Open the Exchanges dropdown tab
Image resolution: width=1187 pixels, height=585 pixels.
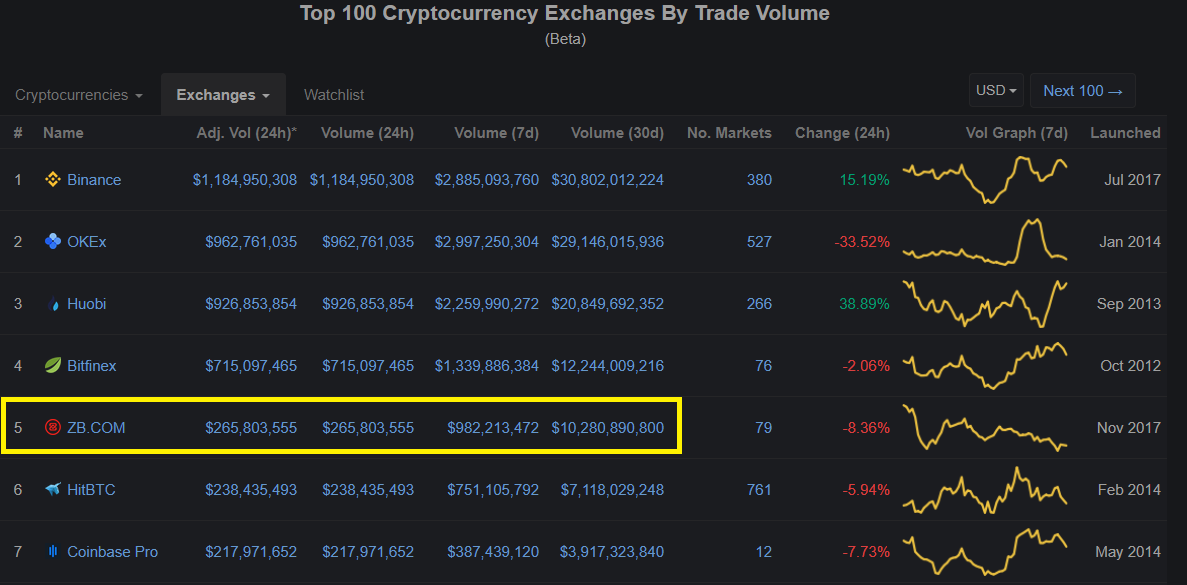tap(223, 95)
